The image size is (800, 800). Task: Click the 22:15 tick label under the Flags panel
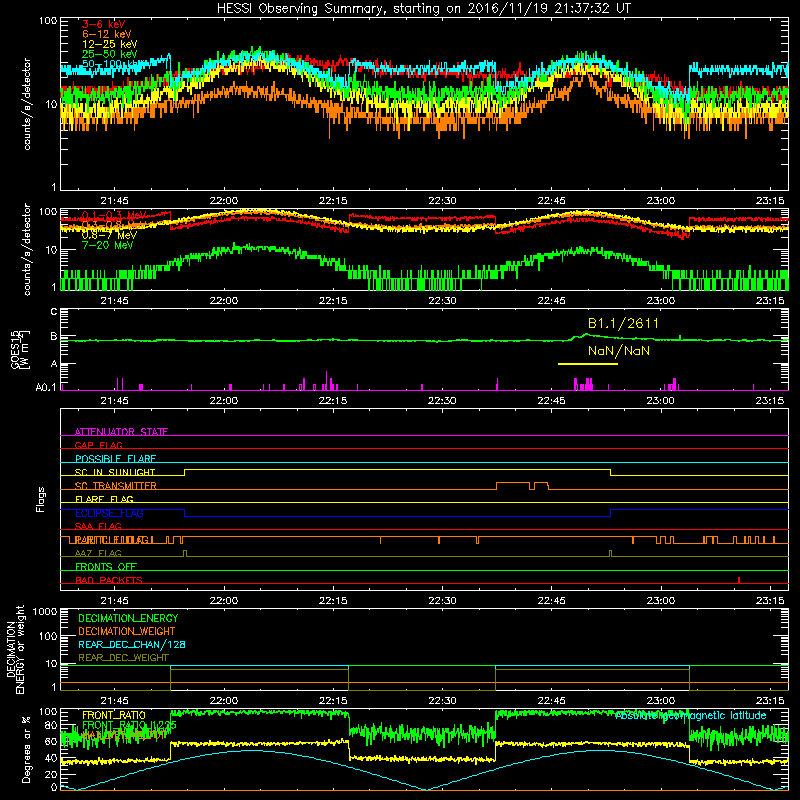coord(333,601)
